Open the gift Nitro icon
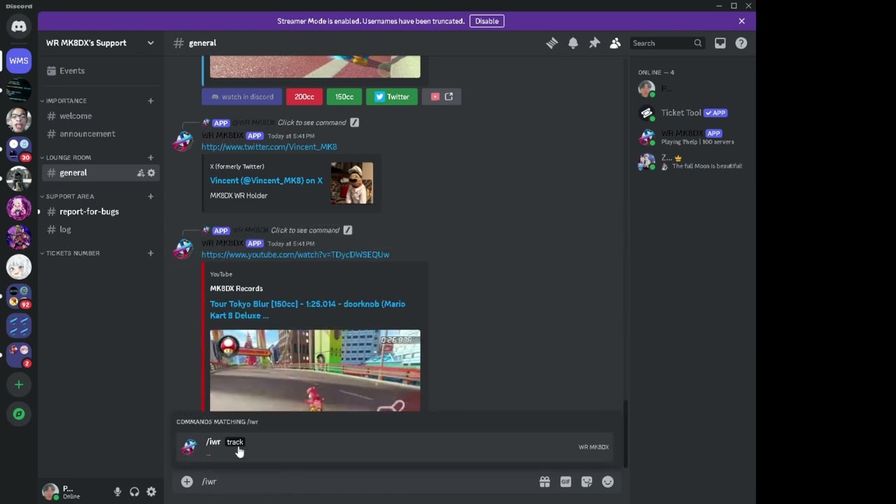 (x=545, y=482)
